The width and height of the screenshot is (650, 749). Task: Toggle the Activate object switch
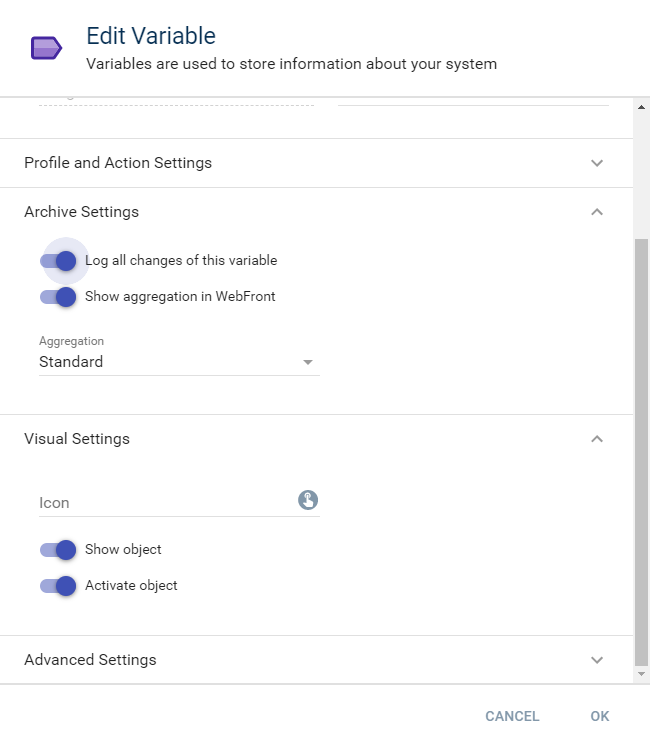[x=59, y=586]
